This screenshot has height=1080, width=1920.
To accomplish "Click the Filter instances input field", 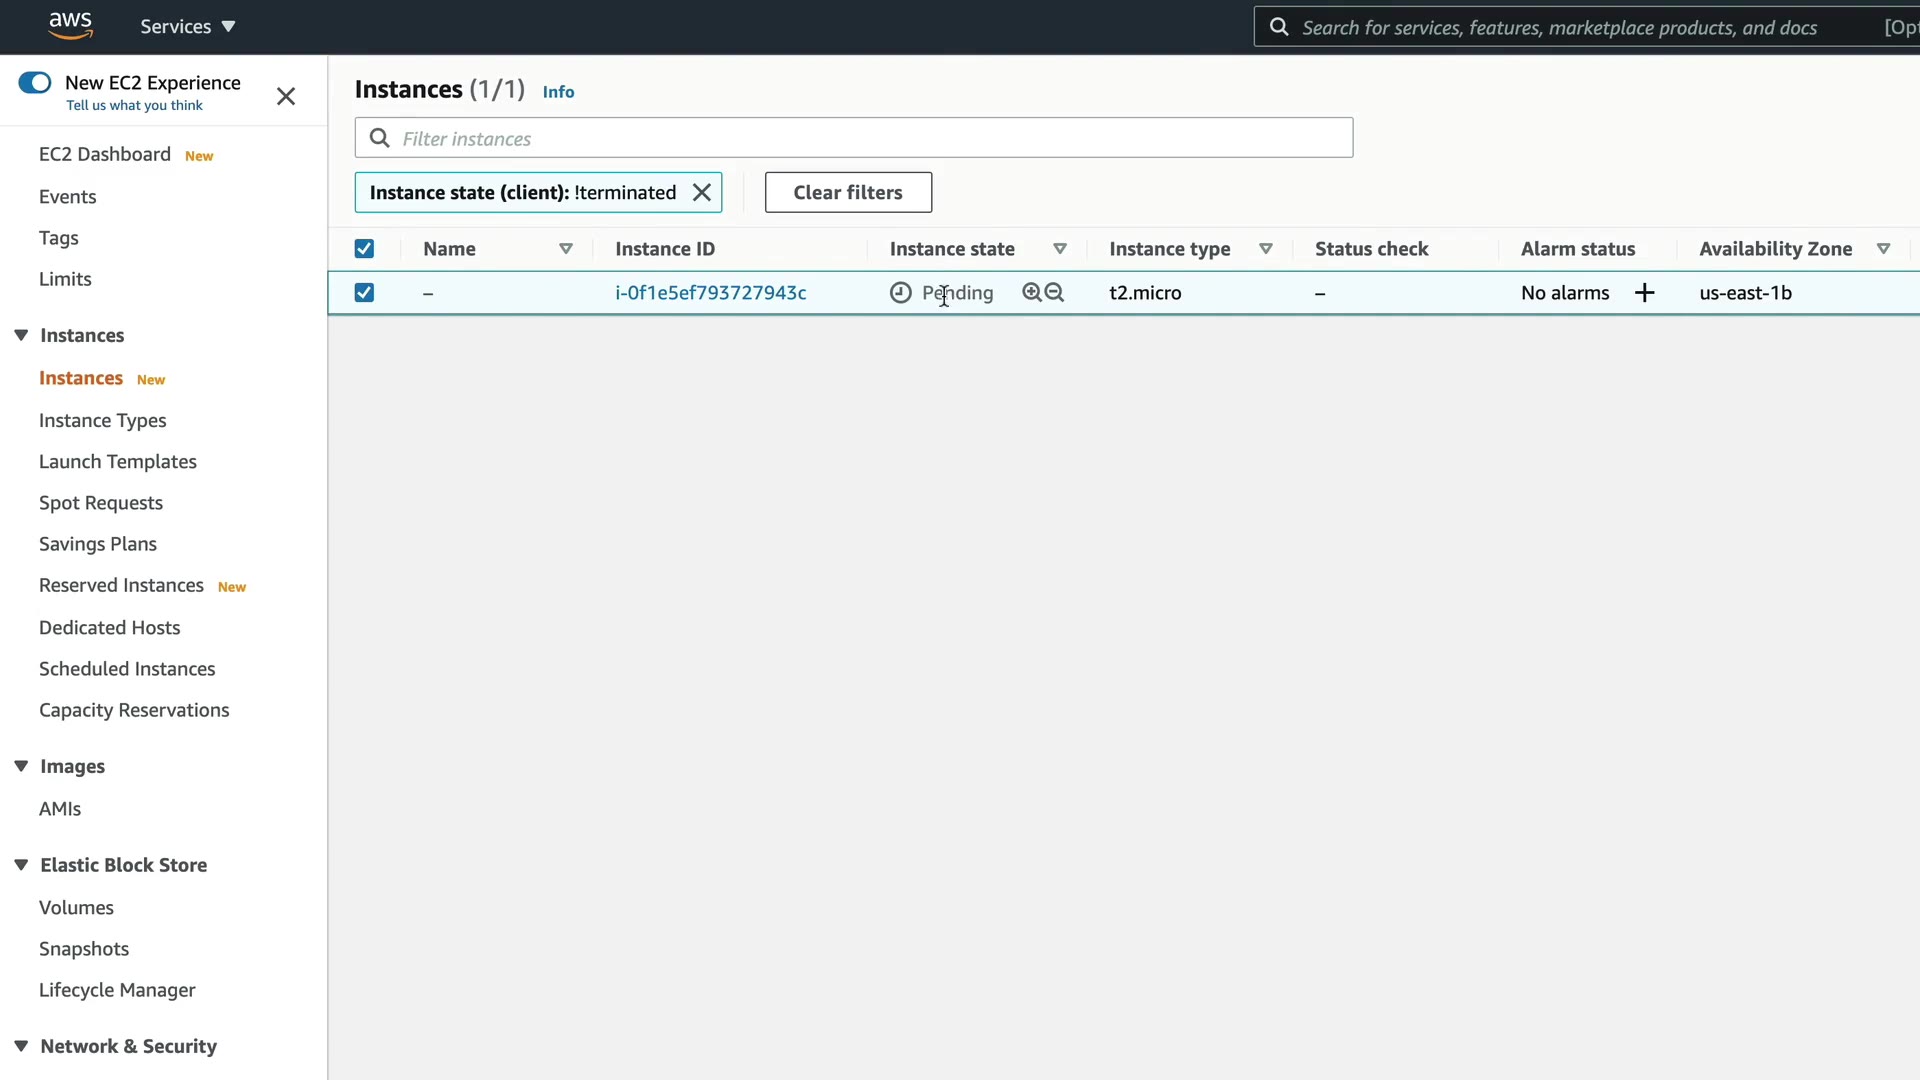I will pyautogui.click(x=870, y=138).
